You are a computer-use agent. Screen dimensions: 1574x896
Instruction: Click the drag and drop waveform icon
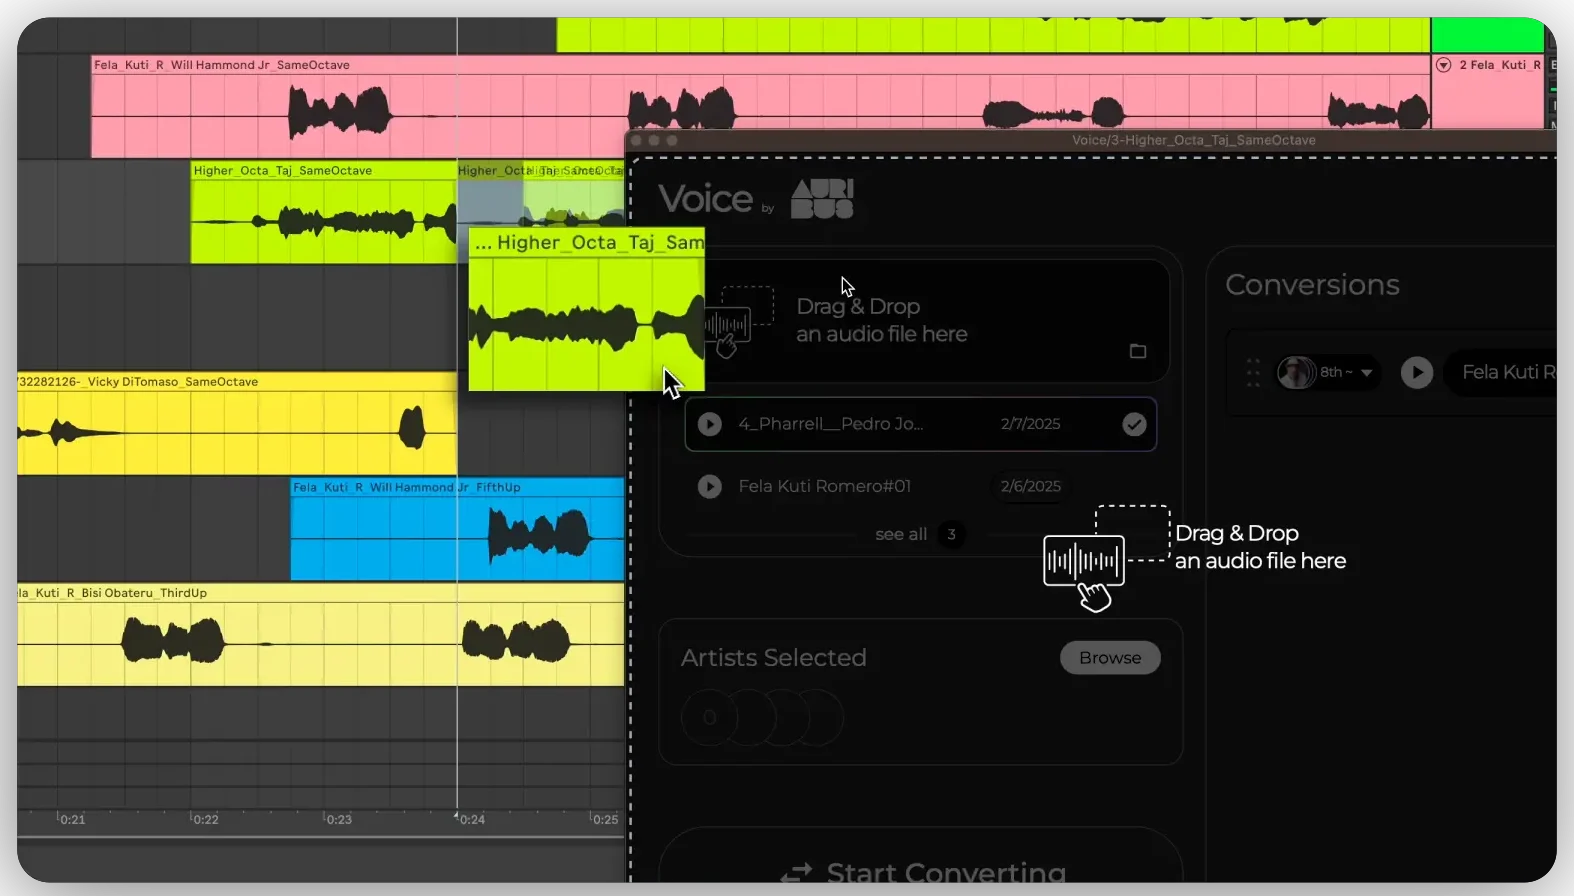[1083, 561]
